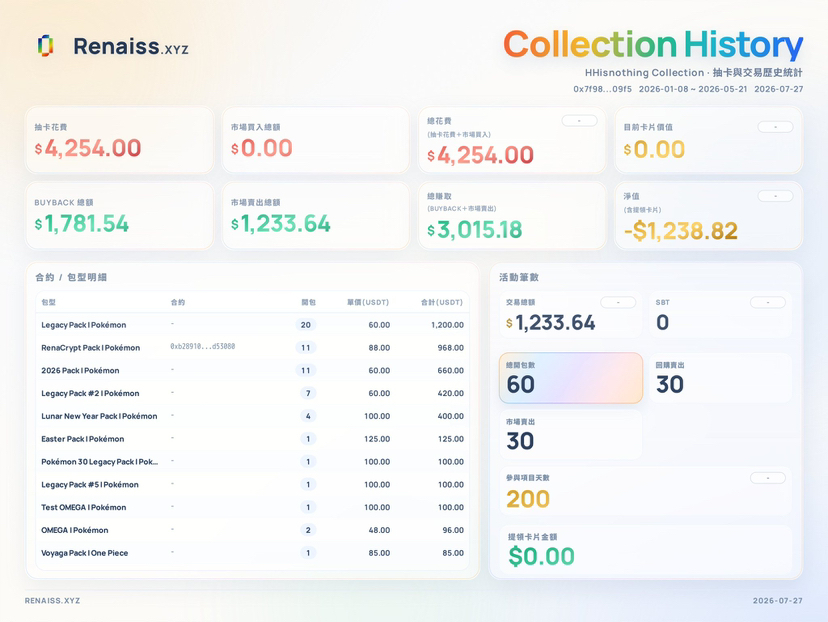Viewport: 828px width, 622px height.
Task: Select the 2026 Pack | Pokémon row
Action: (252, 370)
